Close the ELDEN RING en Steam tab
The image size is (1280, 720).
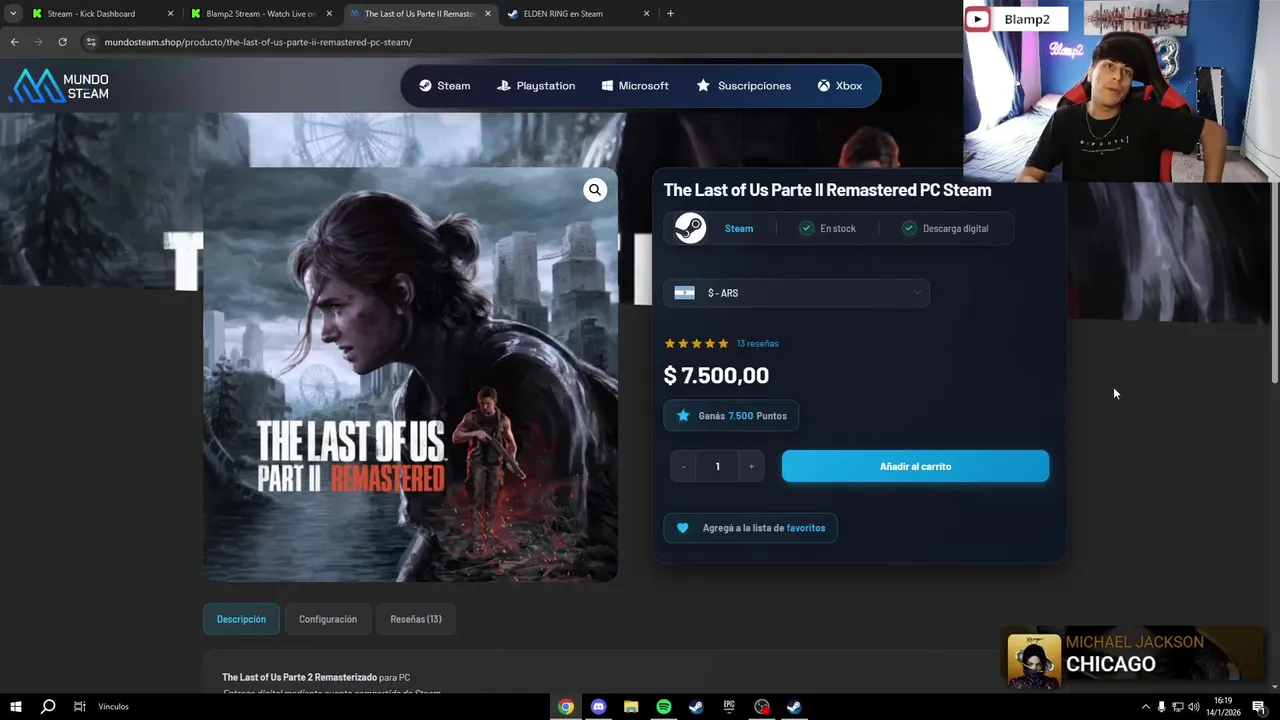click(x=646, y=14)
